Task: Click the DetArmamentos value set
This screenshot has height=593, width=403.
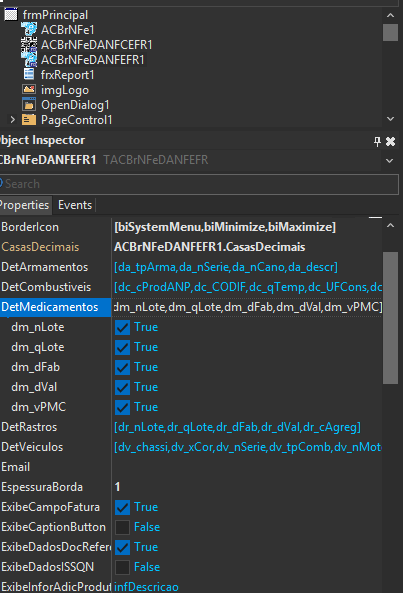Action: coord(226,267)
